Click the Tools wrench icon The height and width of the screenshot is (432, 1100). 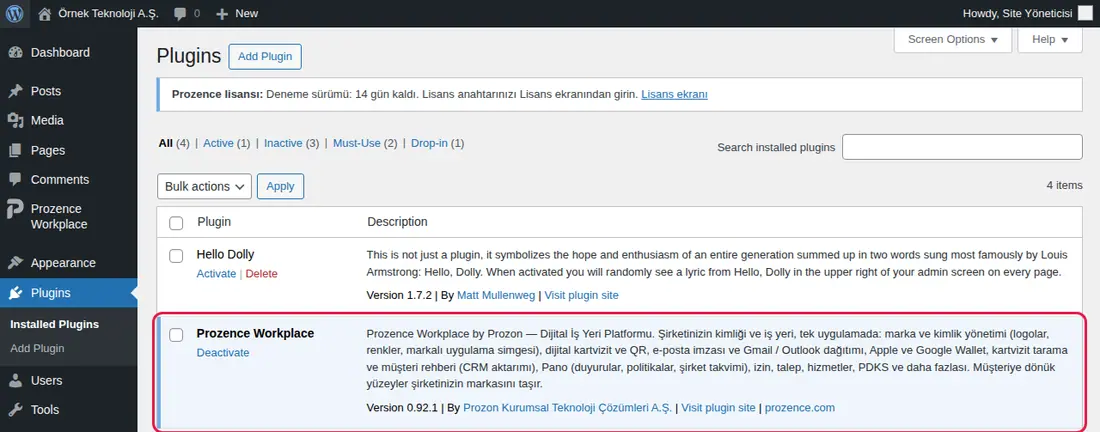(15, 410)
